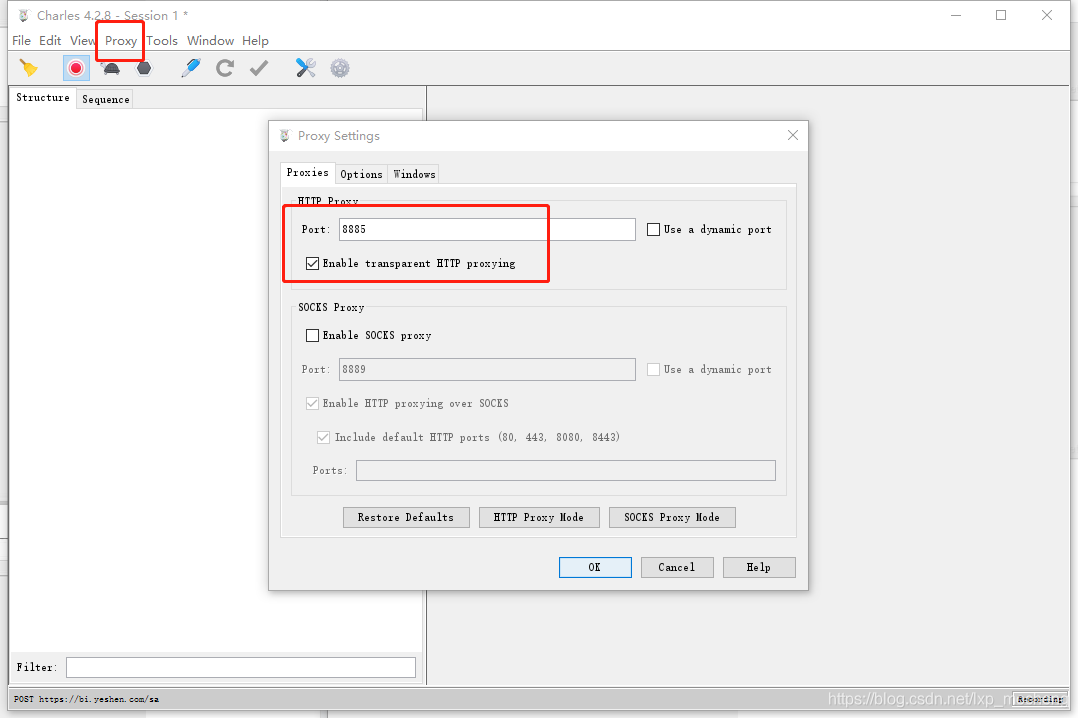Click the SOCKS Proxy Mode button
The image size is (1078, 718).
click(672, 517)
